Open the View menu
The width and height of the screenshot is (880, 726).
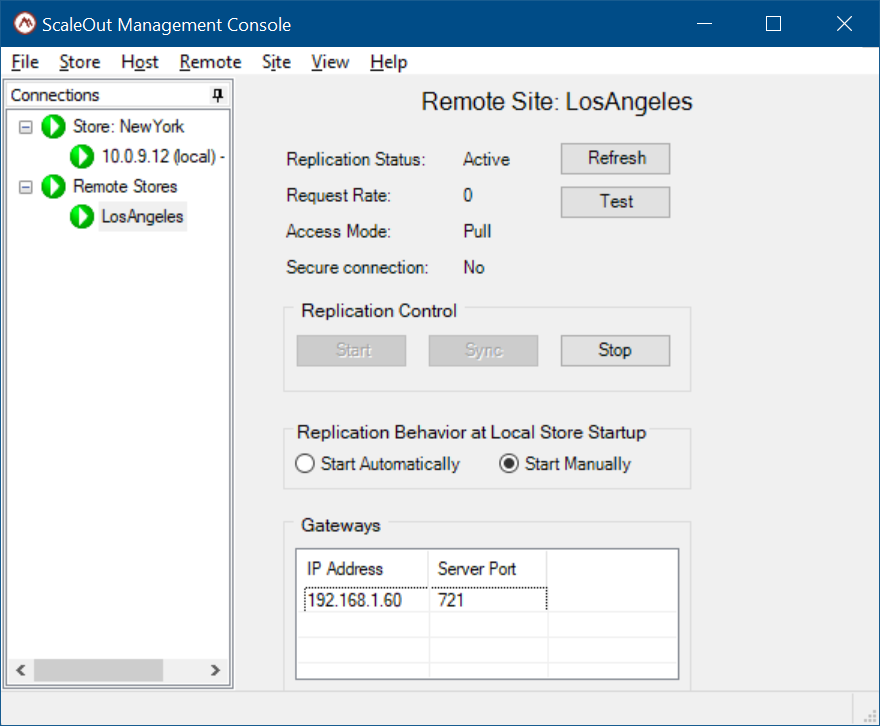[x=330, y=62]
